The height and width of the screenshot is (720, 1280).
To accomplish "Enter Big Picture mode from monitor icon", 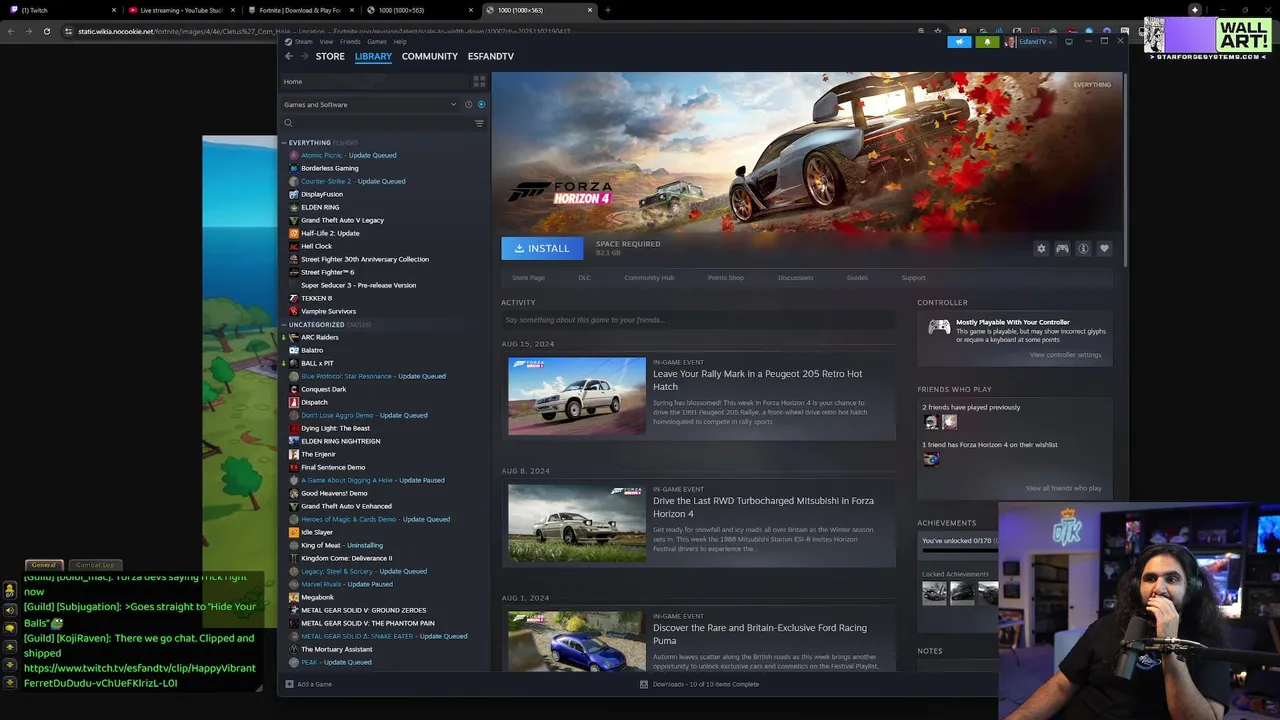I will [x=1068, y=42].
